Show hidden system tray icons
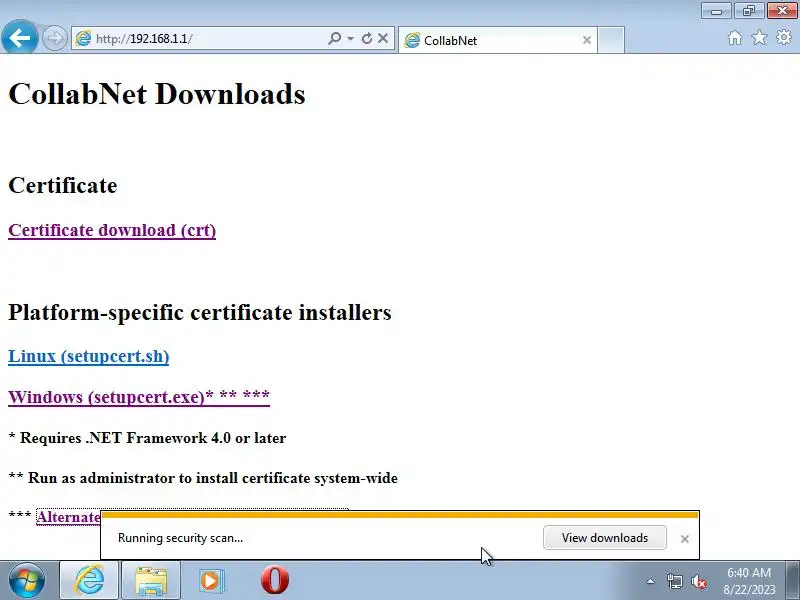Screen dimensions: 800x600 click(651, 581)
